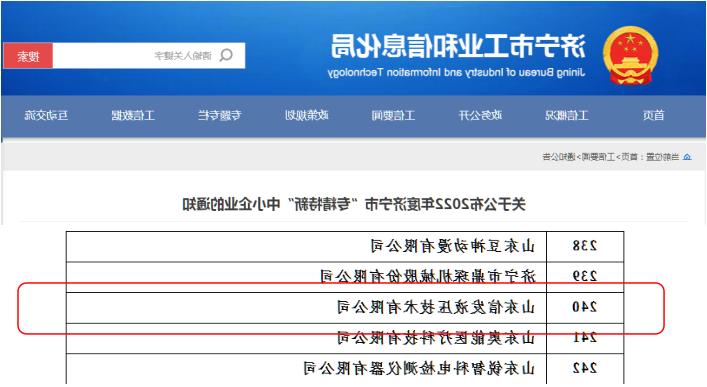Open the 首页 nav item

tap(653, 116)
